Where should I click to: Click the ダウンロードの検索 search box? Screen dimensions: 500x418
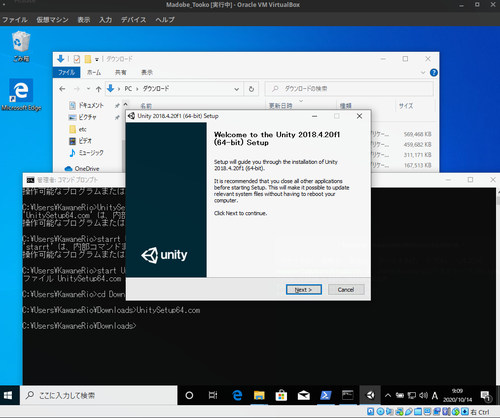pyautogui.click(x=349, y=89)
